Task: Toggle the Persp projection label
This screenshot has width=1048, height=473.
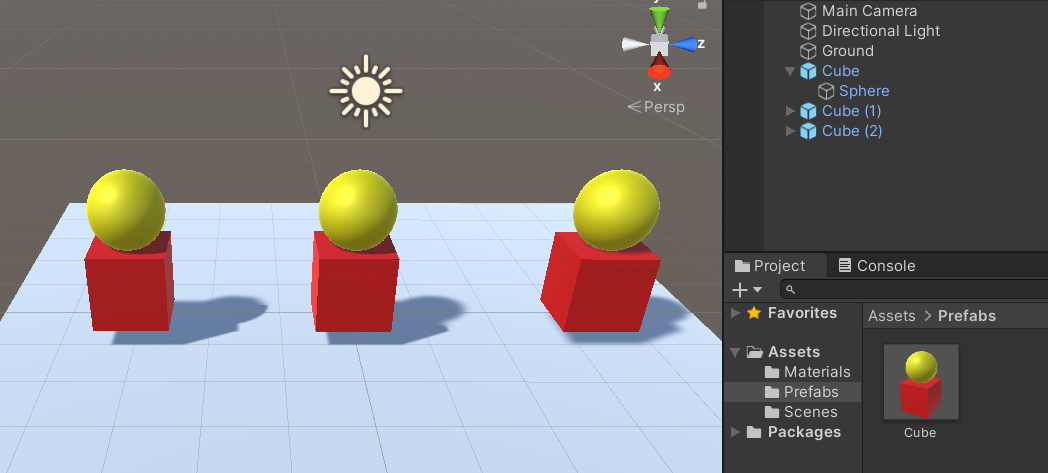Action: pyautogui.click(x=656, y=107)
